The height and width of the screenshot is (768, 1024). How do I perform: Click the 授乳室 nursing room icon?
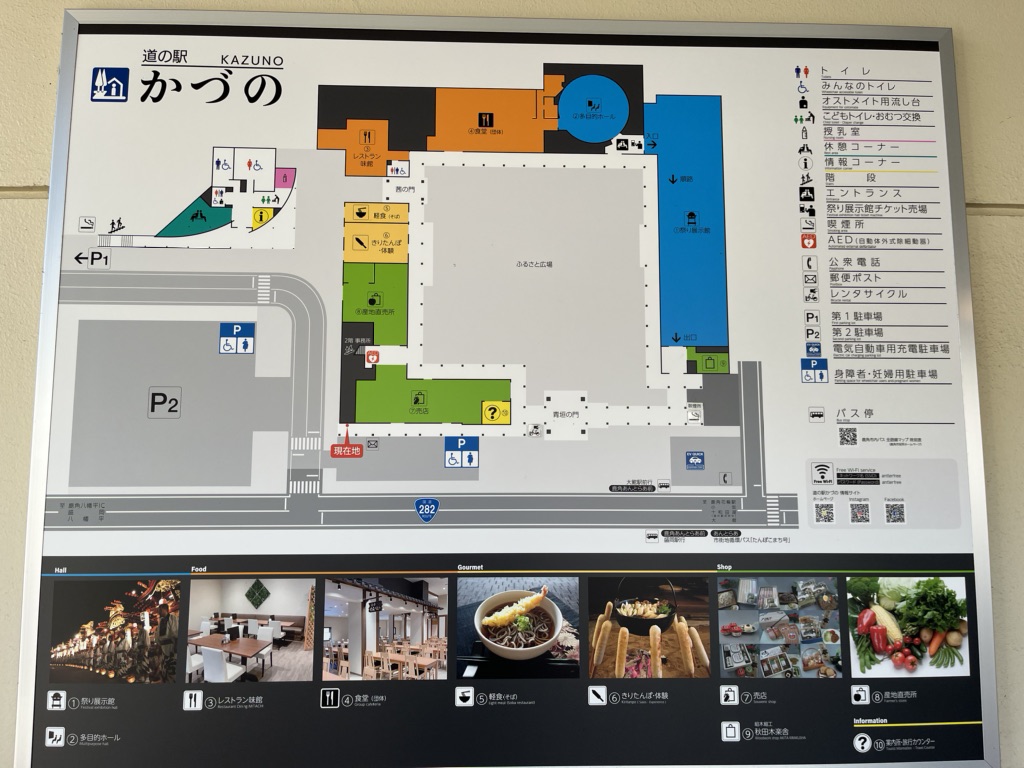click(x=803, y=133)
